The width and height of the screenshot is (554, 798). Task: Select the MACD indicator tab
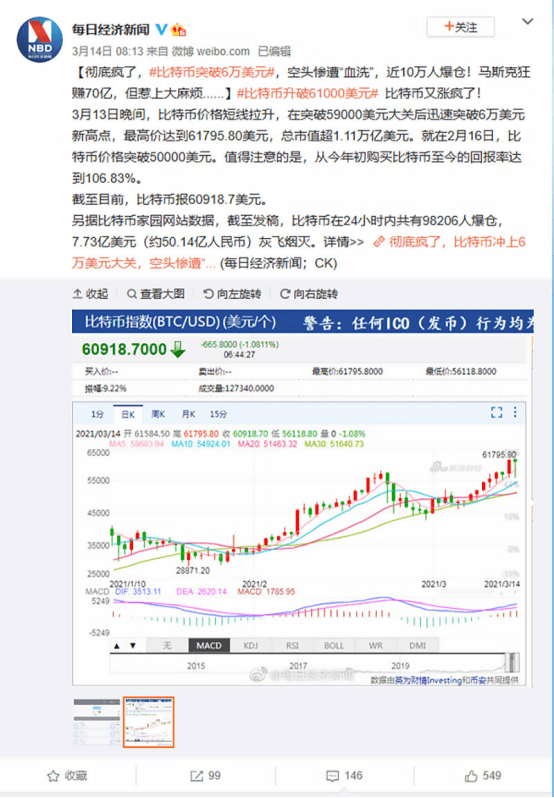[x=209, y=645]
